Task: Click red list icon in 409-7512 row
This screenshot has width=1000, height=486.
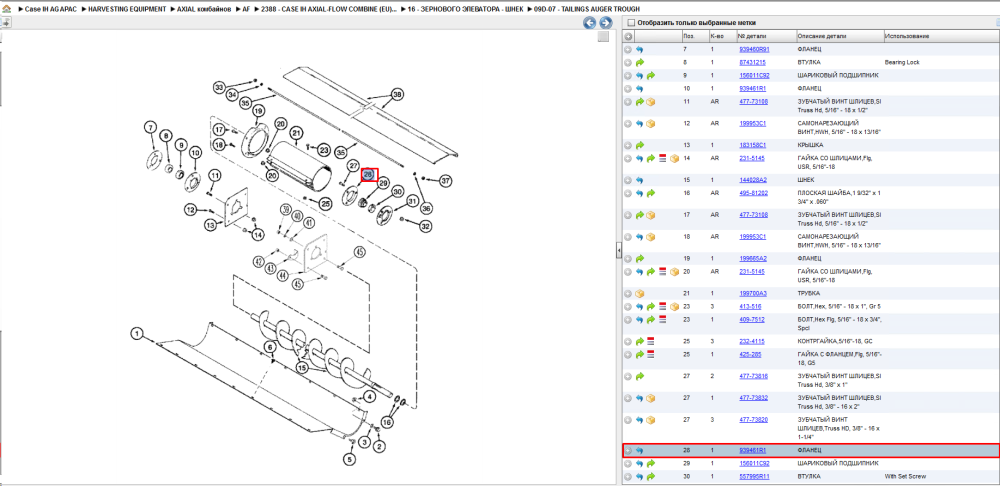Action: [663, 319]
